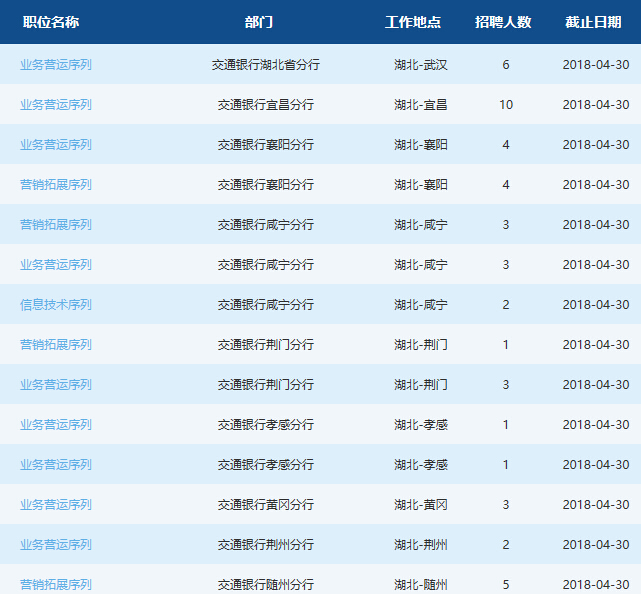The height and width of the screenshot is (594, 641).
Task: Click the 2018-04-30 date in 信息技术序列 row
Action: click(596, 305)
